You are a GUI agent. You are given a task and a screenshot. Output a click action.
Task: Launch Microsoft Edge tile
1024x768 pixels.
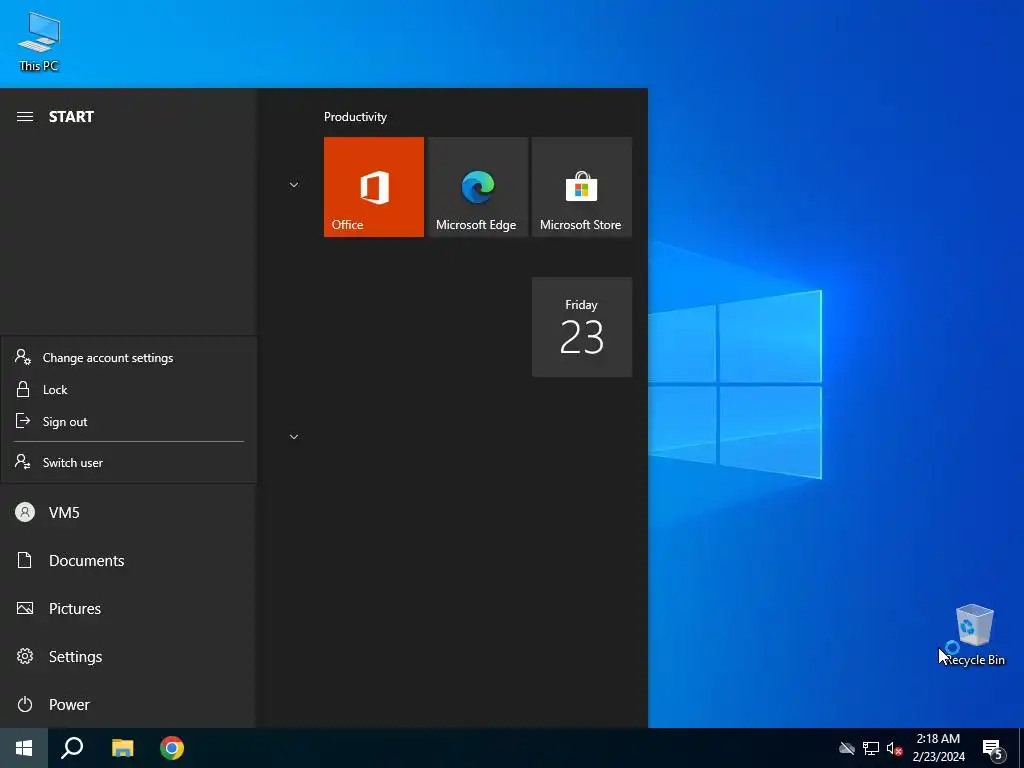click(x=477, y=187)
